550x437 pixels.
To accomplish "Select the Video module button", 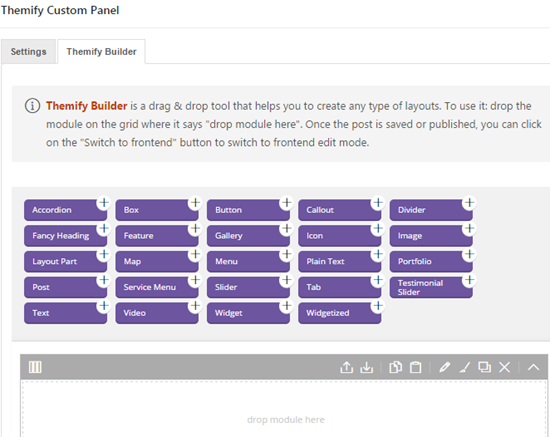I will click(157, 313).
